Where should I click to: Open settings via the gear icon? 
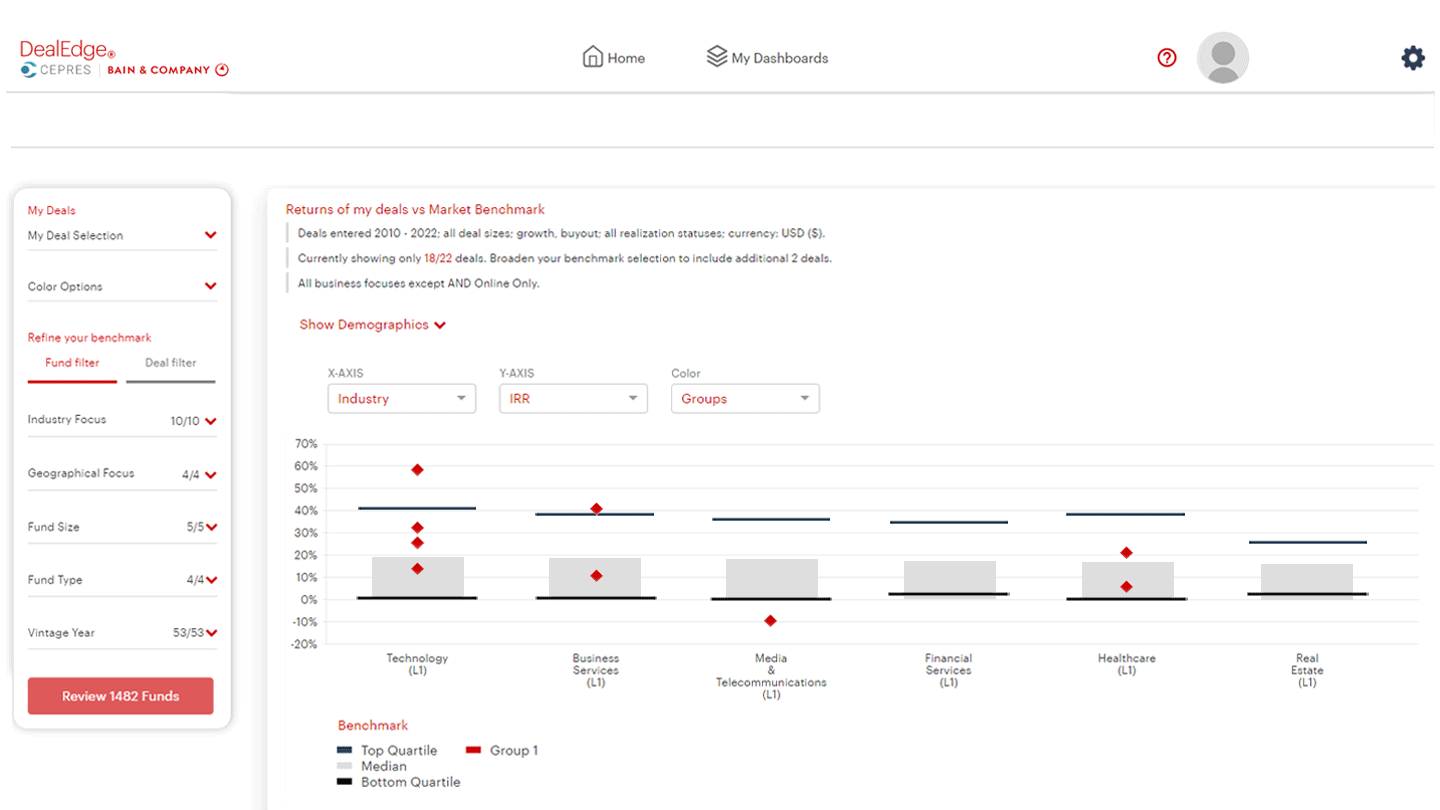(x=1412, y=58)
